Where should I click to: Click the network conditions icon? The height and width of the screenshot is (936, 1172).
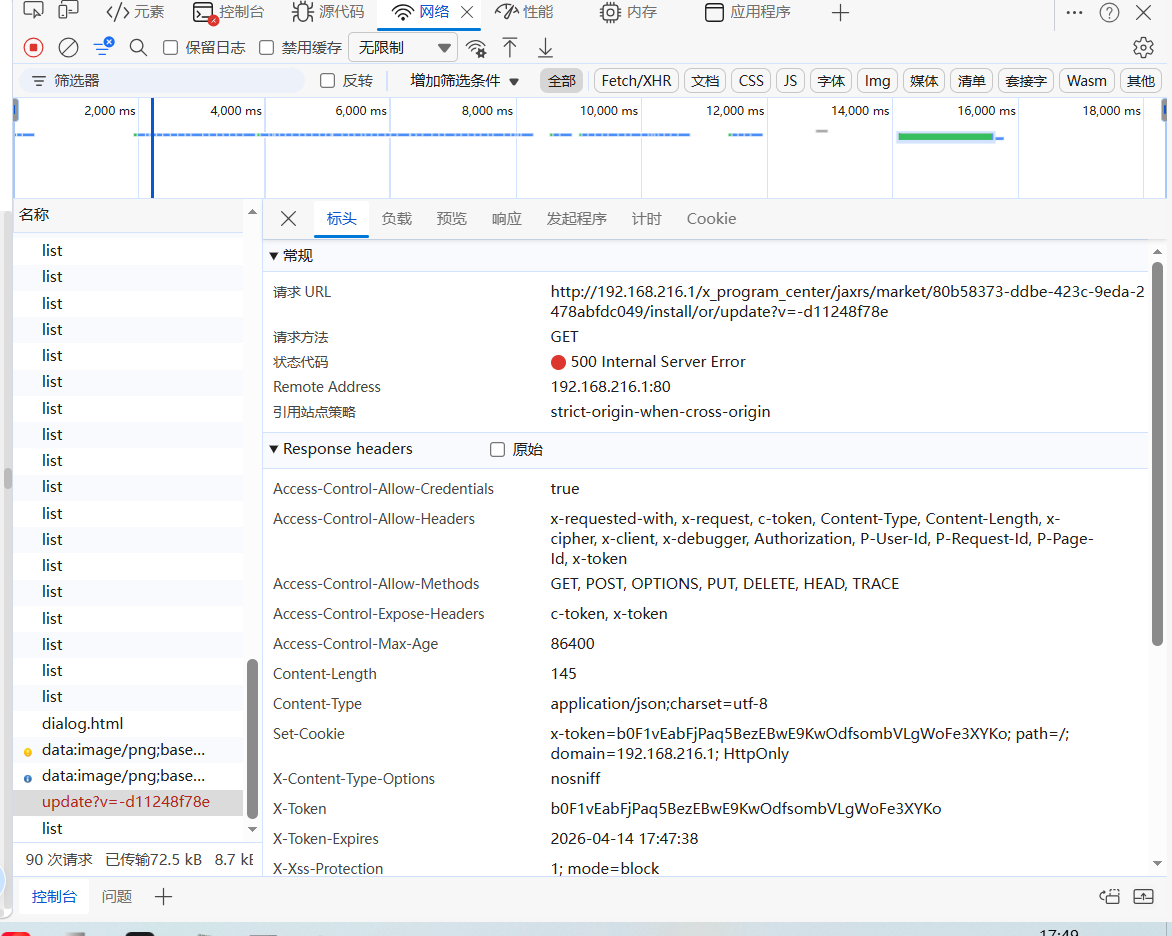(475, 47)
